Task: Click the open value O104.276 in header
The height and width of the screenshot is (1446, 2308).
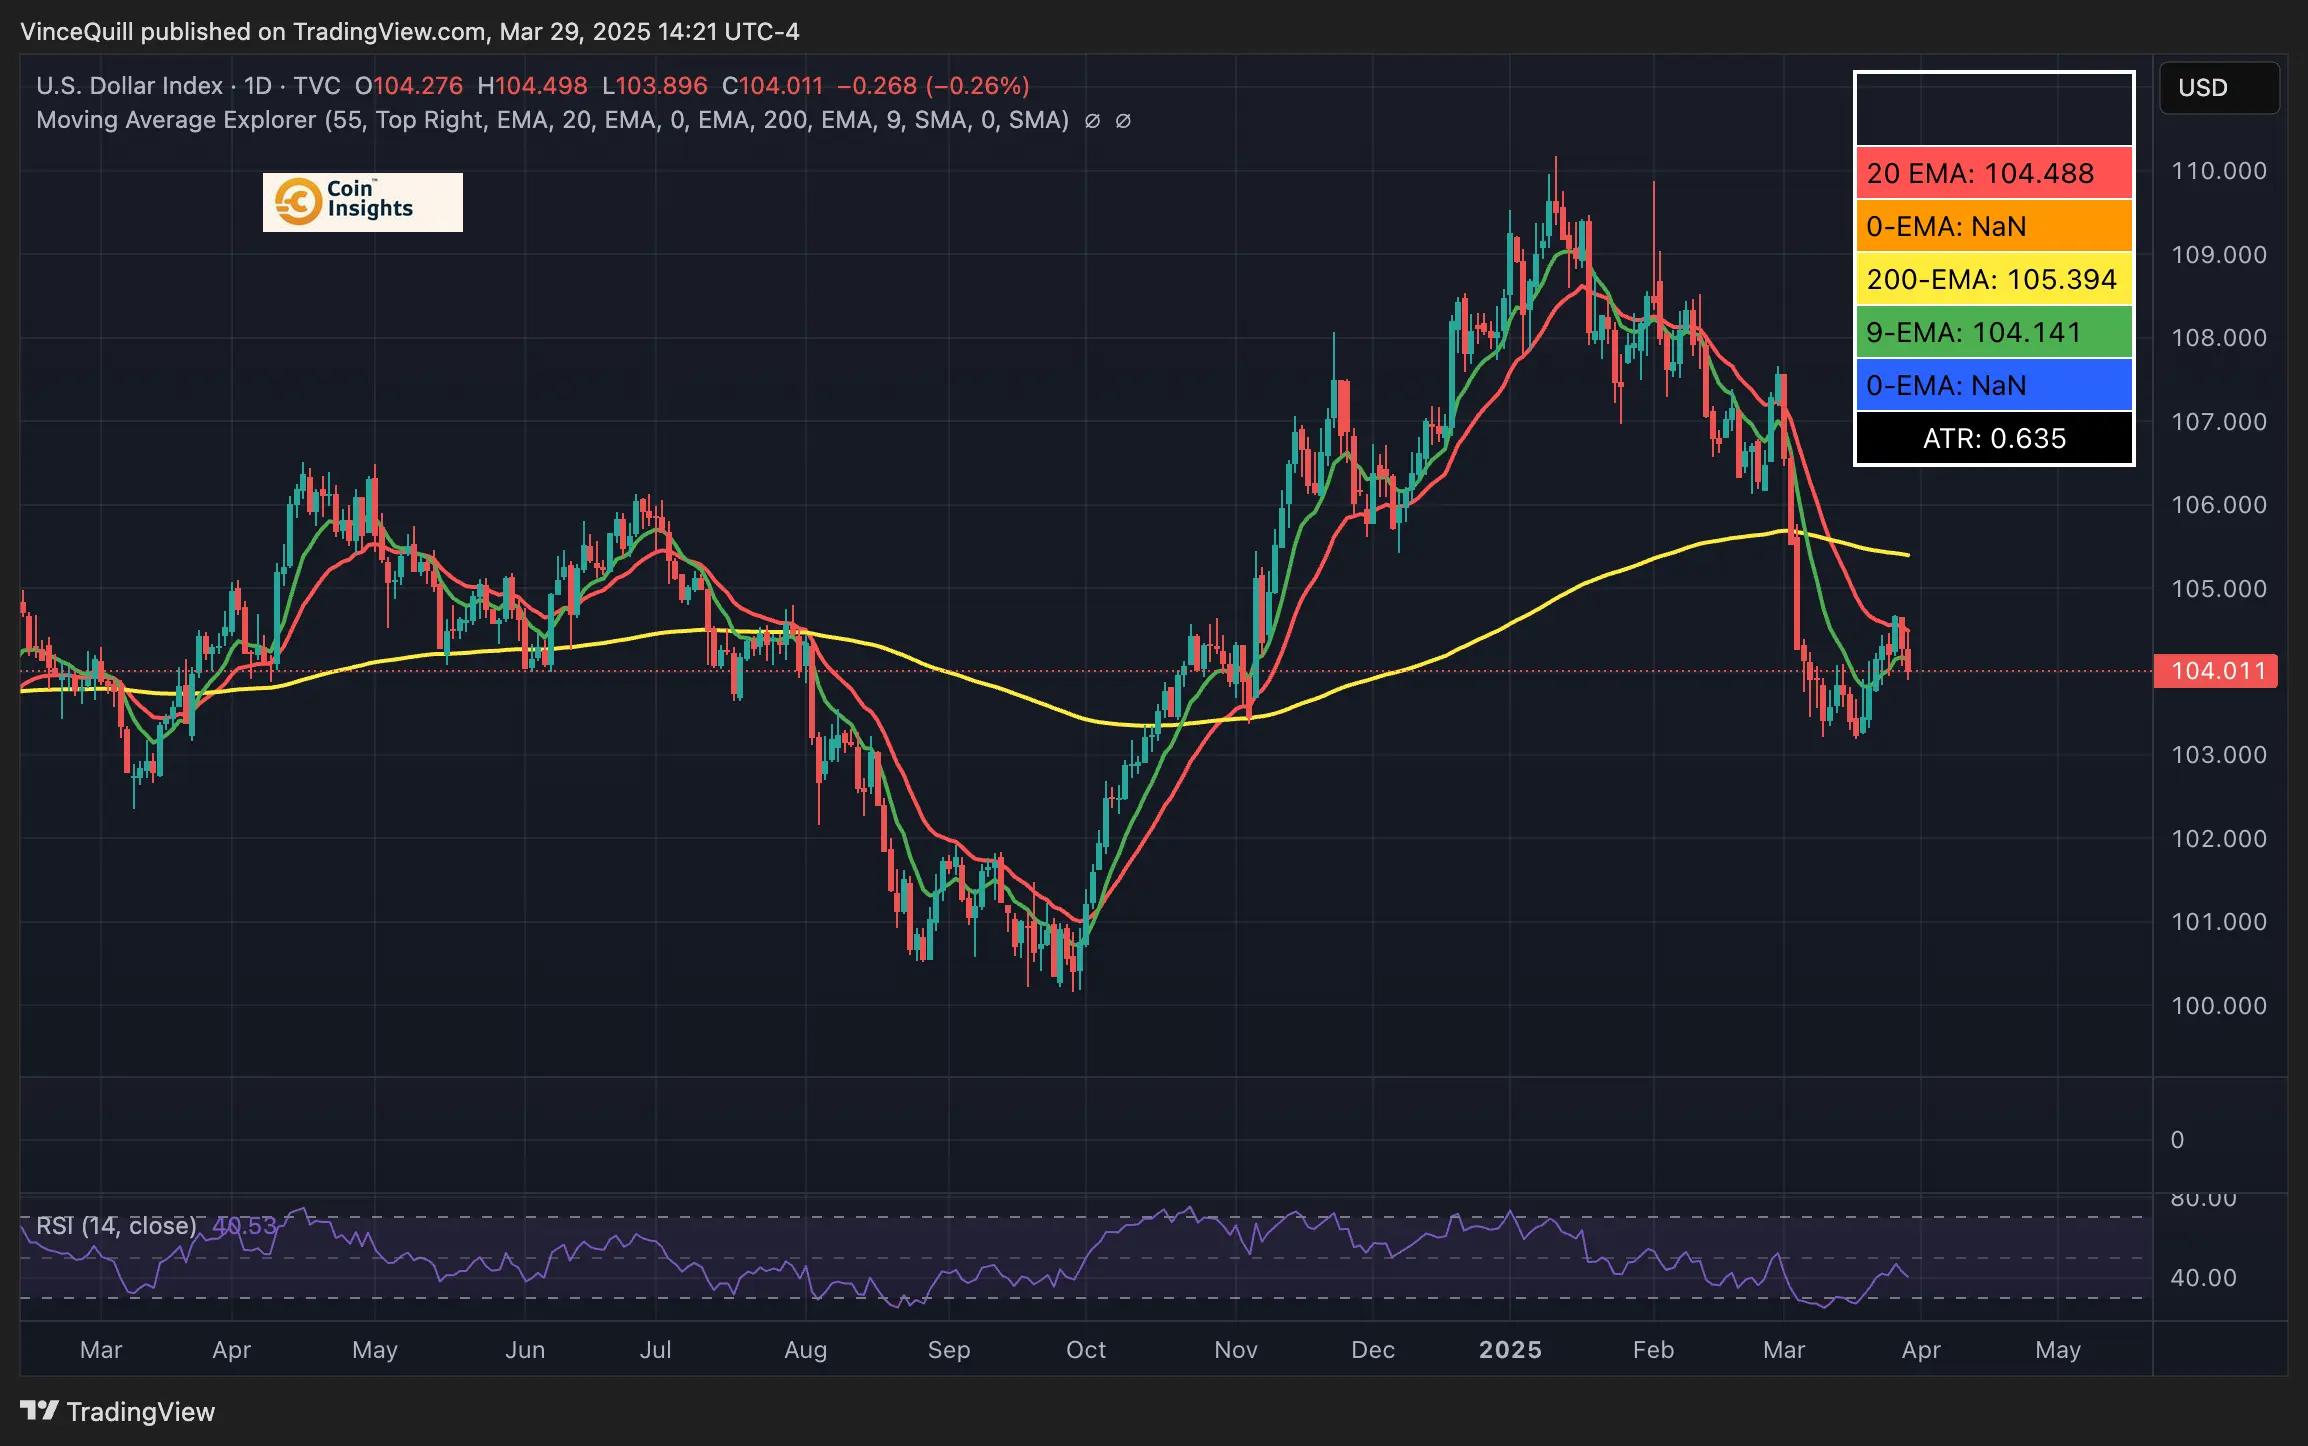Action: pos(409,86)
